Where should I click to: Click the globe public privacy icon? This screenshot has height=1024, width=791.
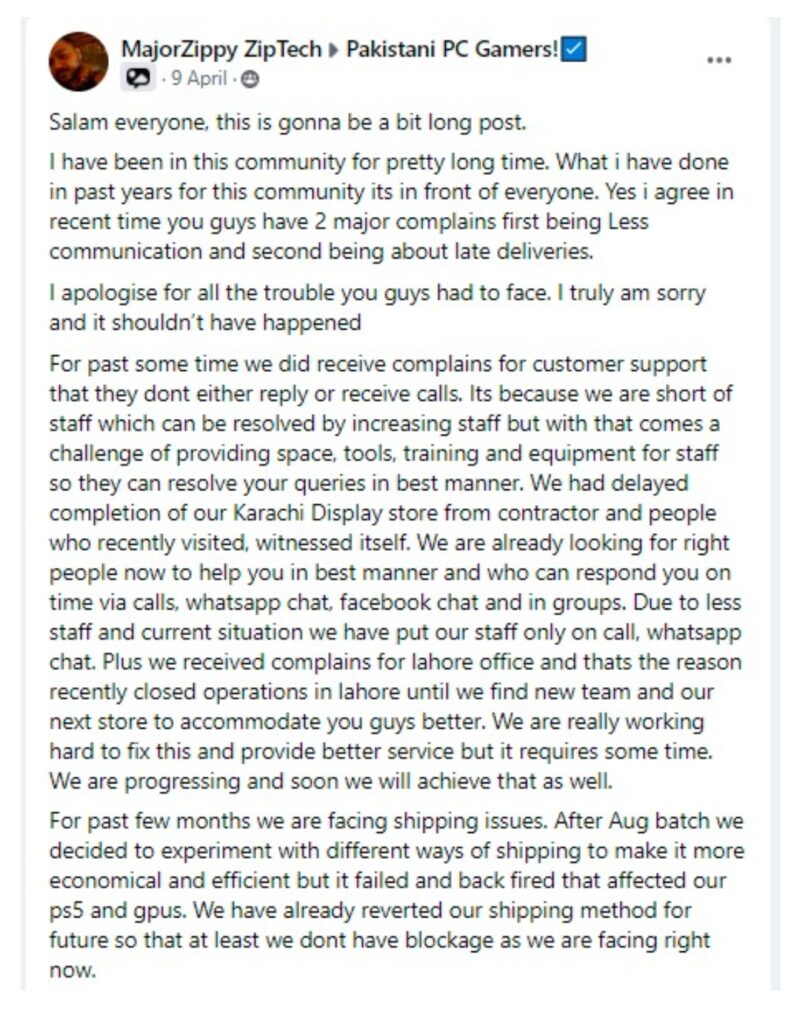(x=250, y=80)
